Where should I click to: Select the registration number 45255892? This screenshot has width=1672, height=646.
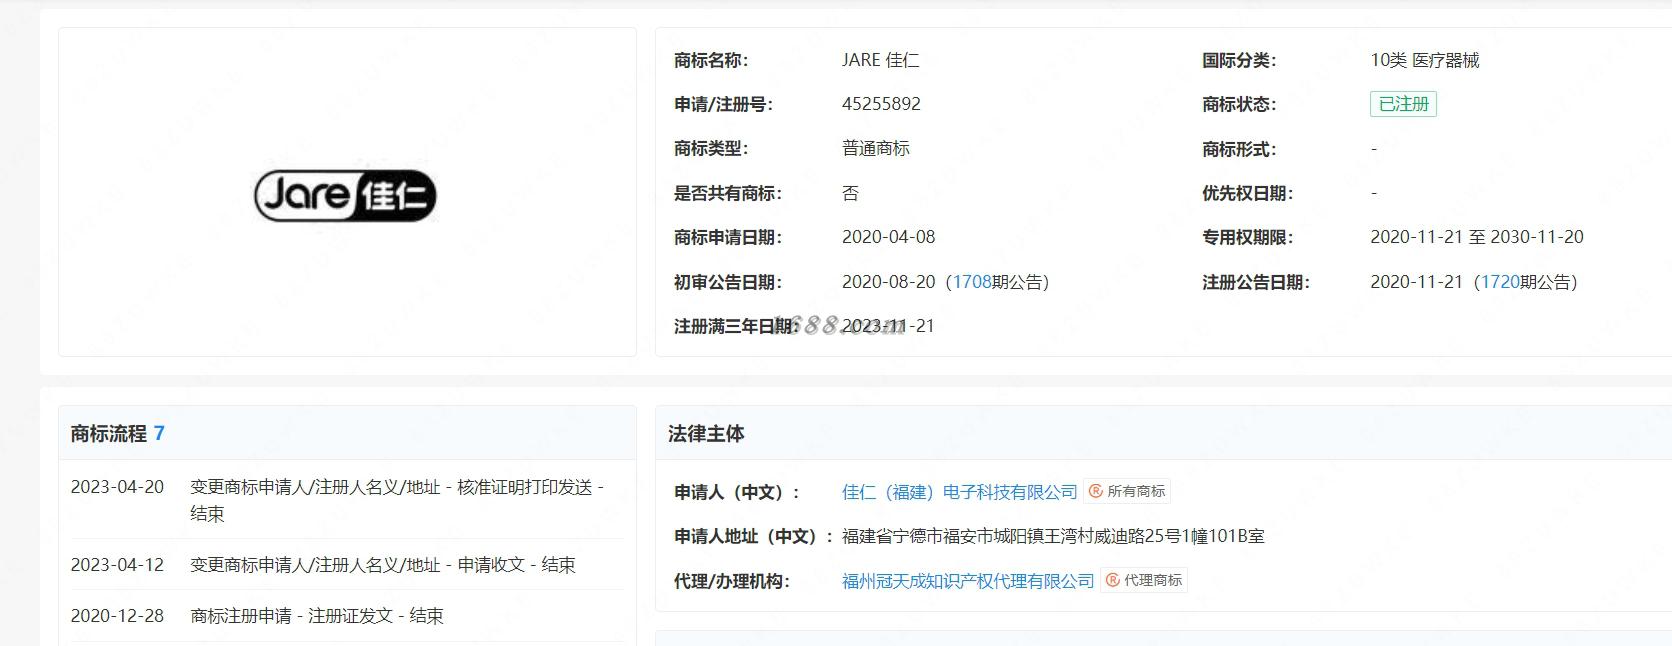coord(881,104)
